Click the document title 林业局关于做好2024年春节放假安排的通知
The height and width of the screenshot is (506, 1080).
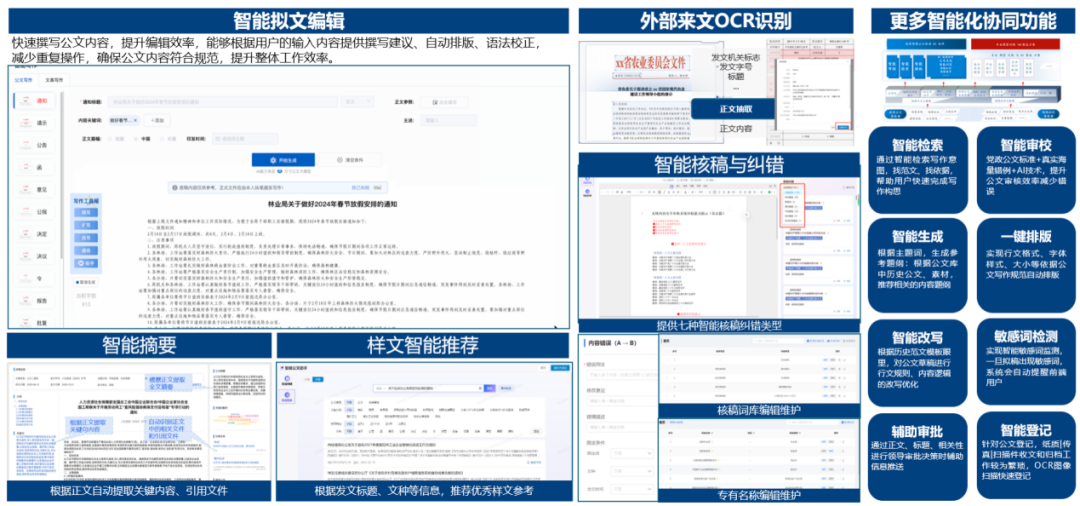click(x=332, y=204)
